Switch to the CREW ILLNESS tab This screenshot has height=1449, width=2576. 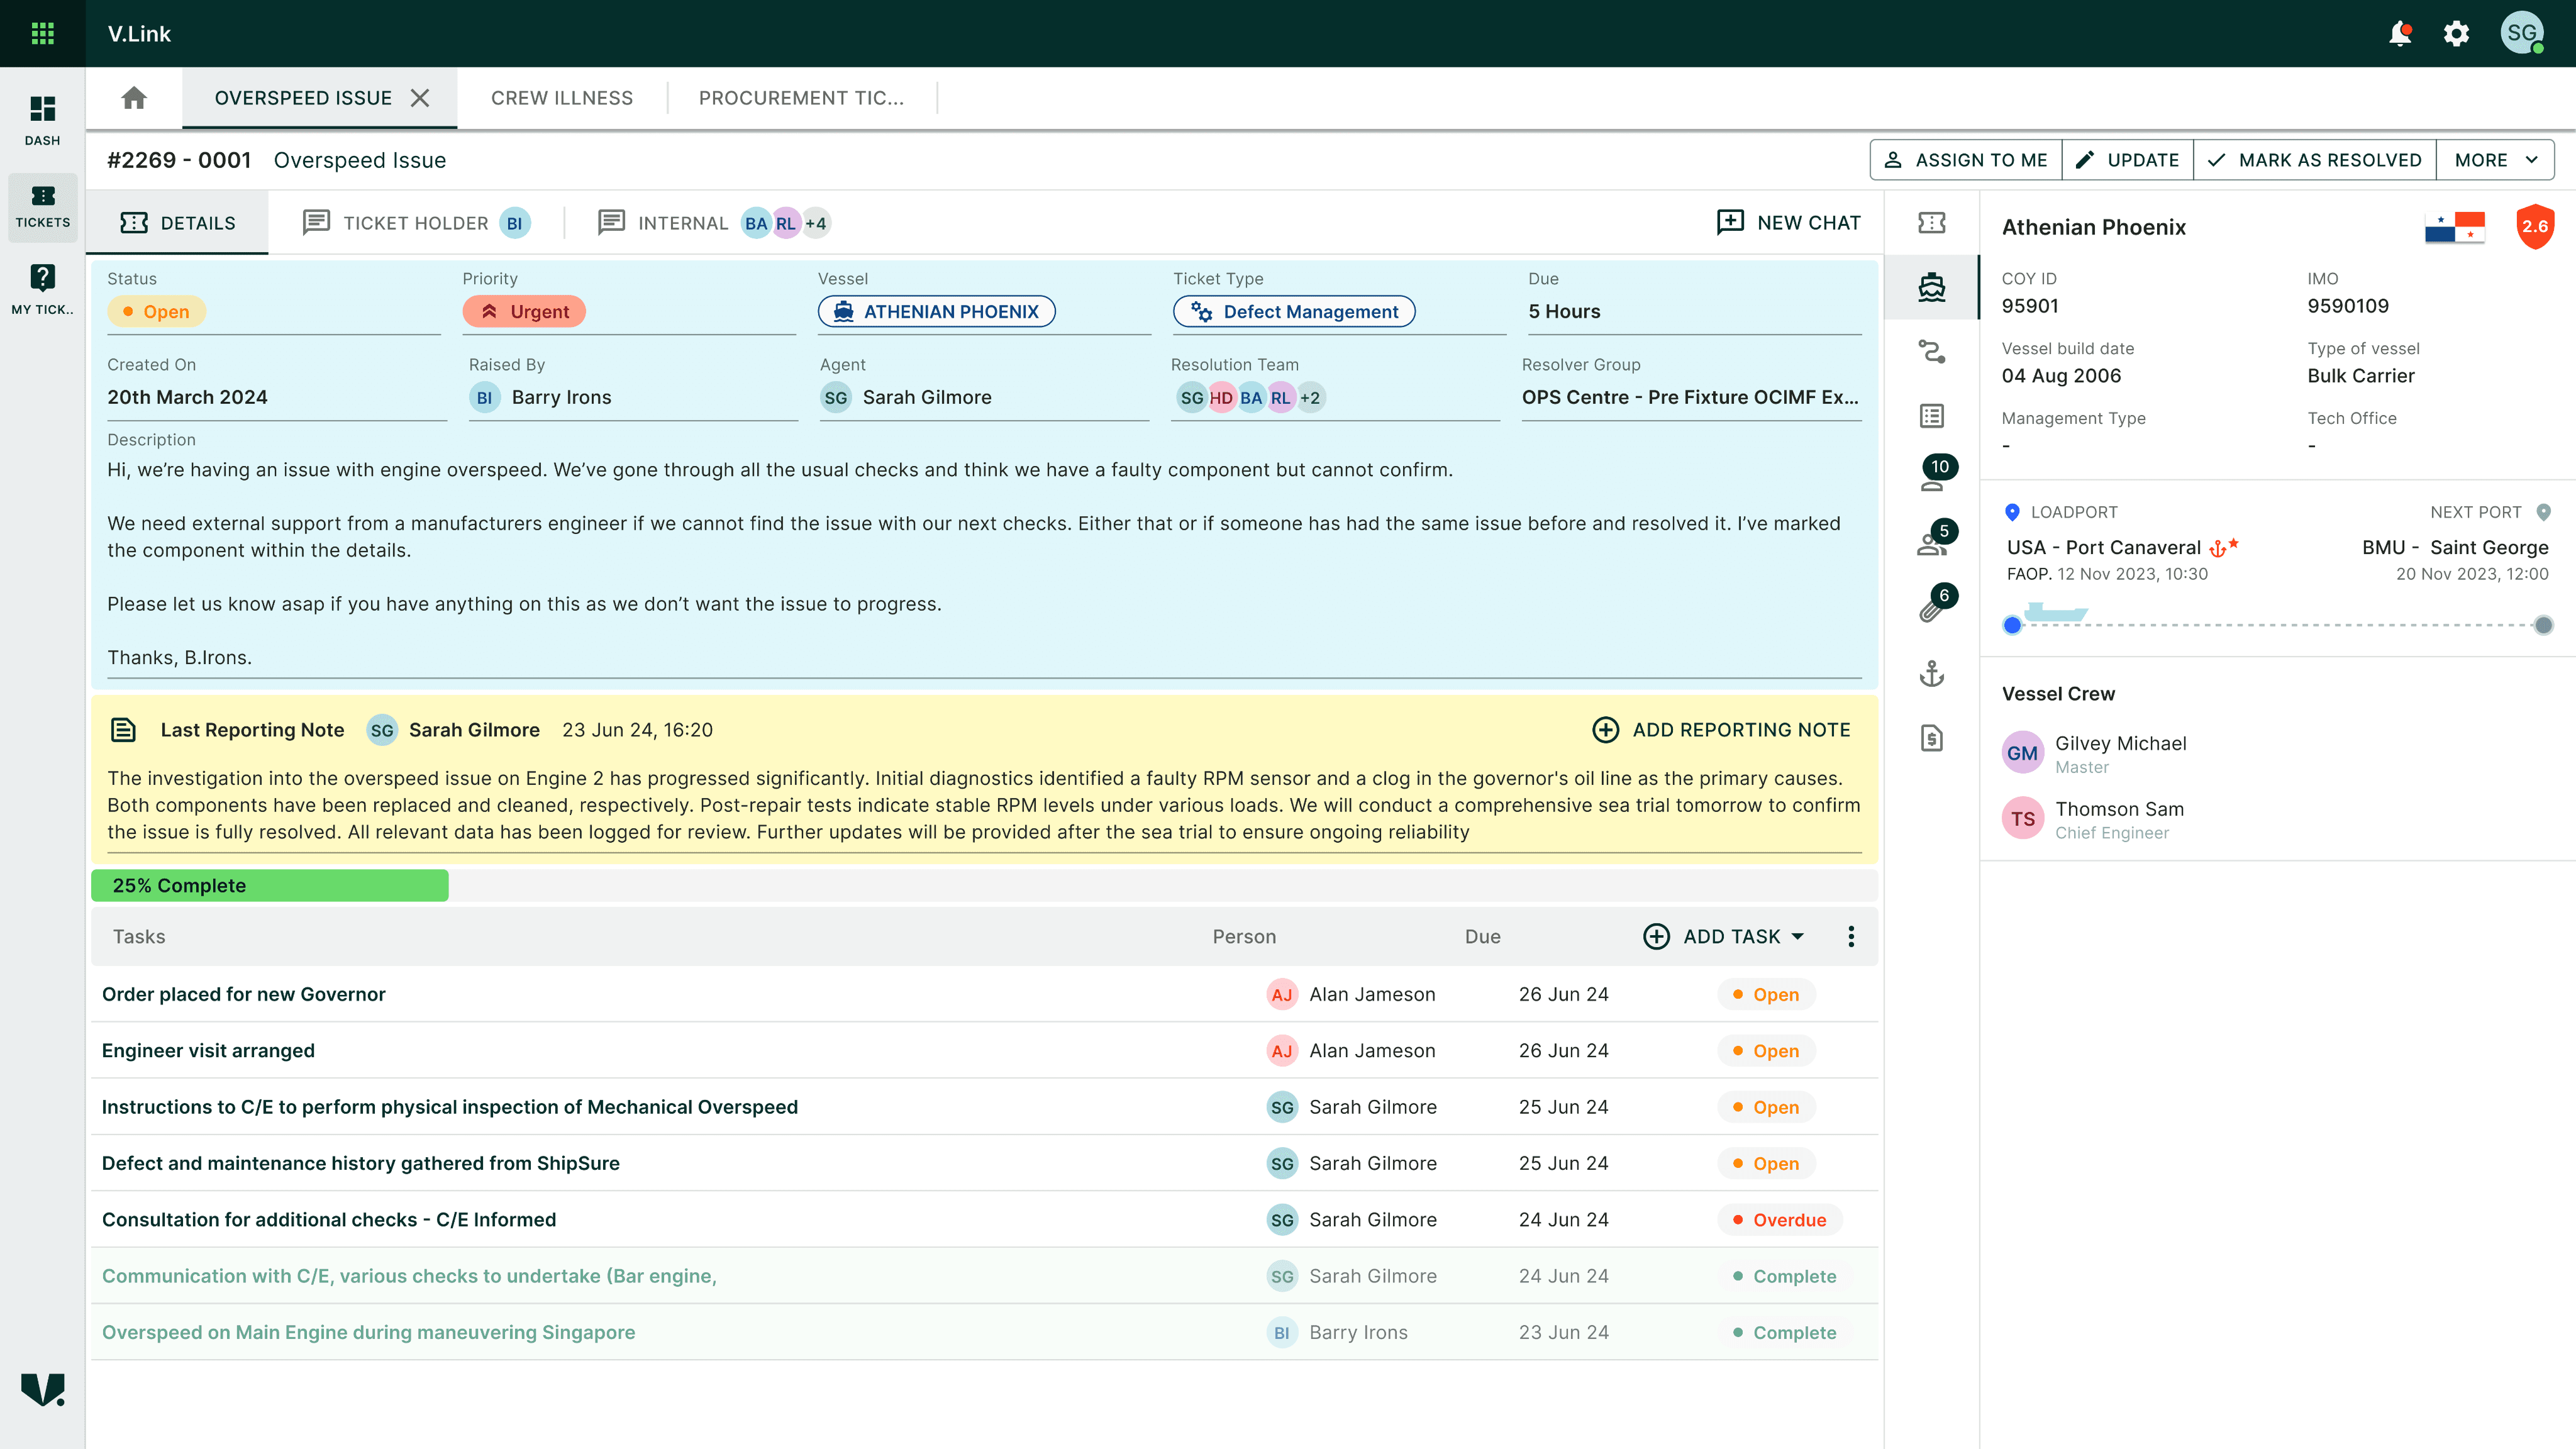tap(561, 98)
